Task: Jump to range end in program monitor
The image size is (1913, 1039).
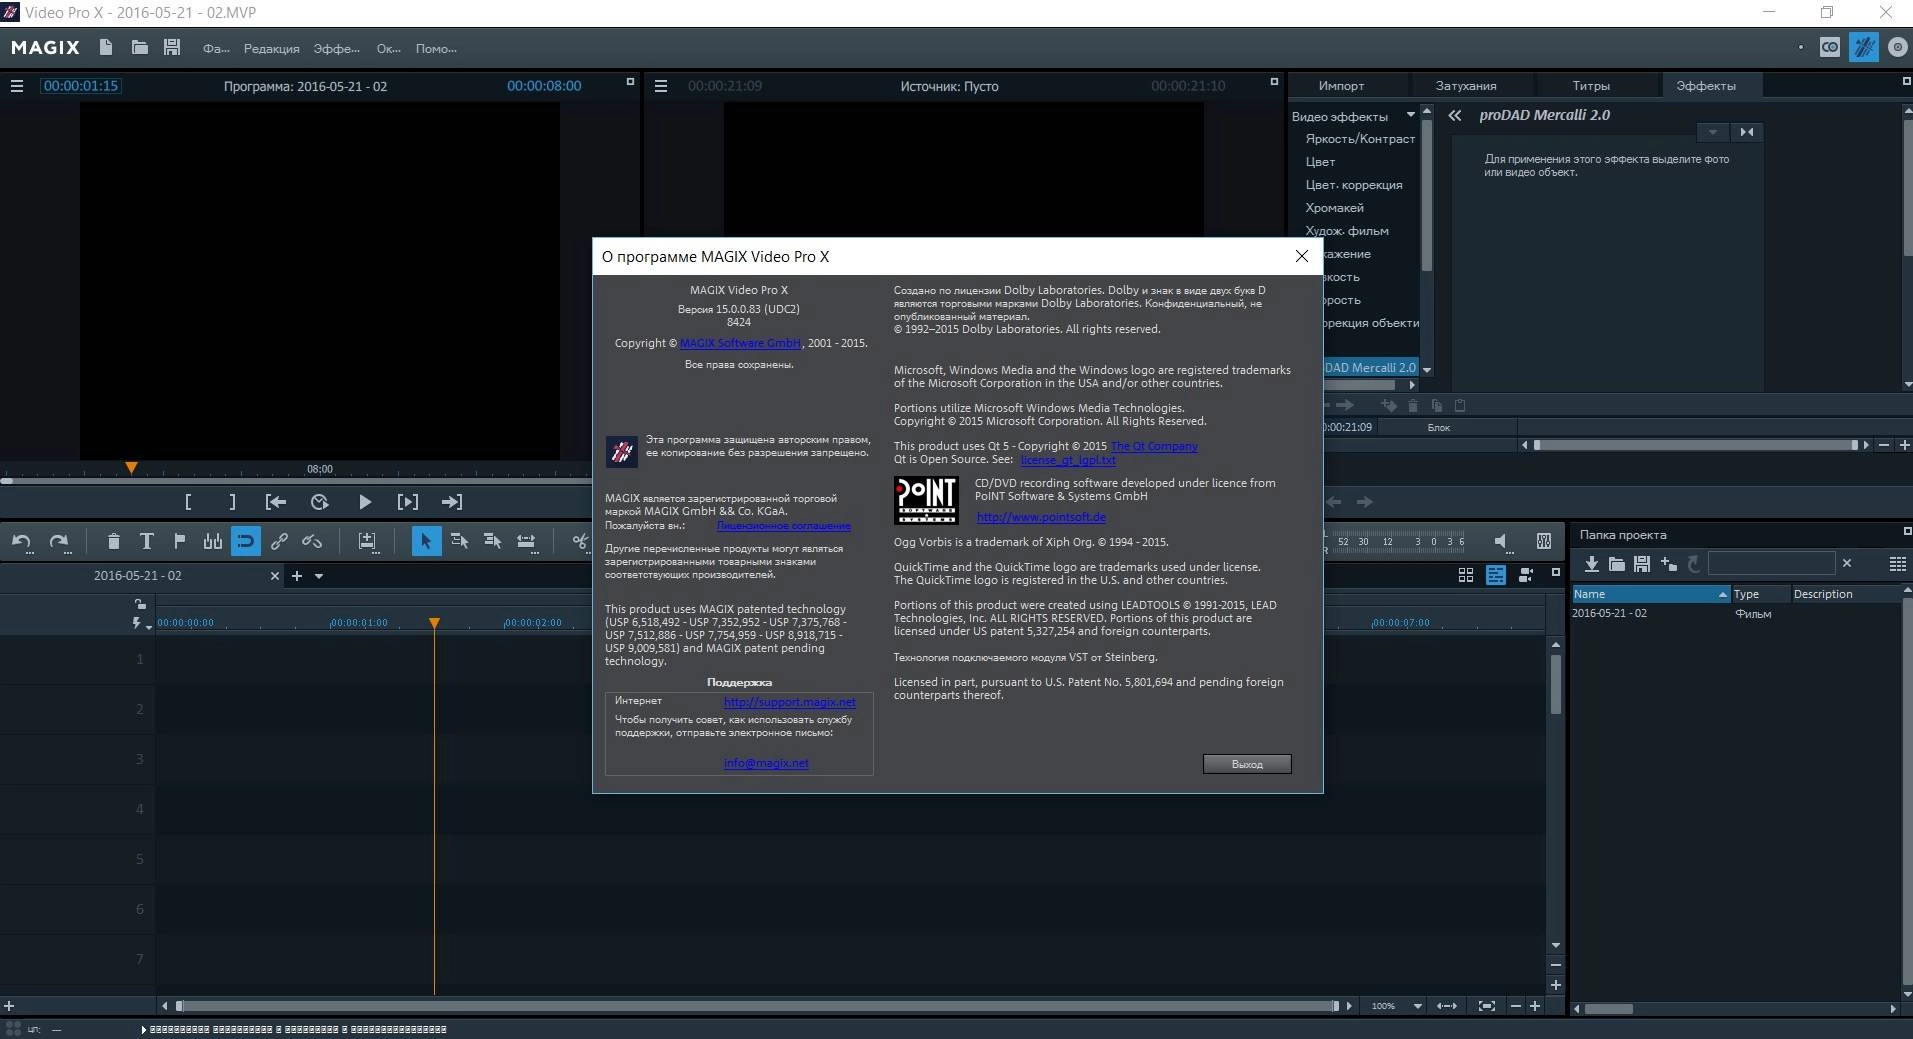Action: click(452, 502)
